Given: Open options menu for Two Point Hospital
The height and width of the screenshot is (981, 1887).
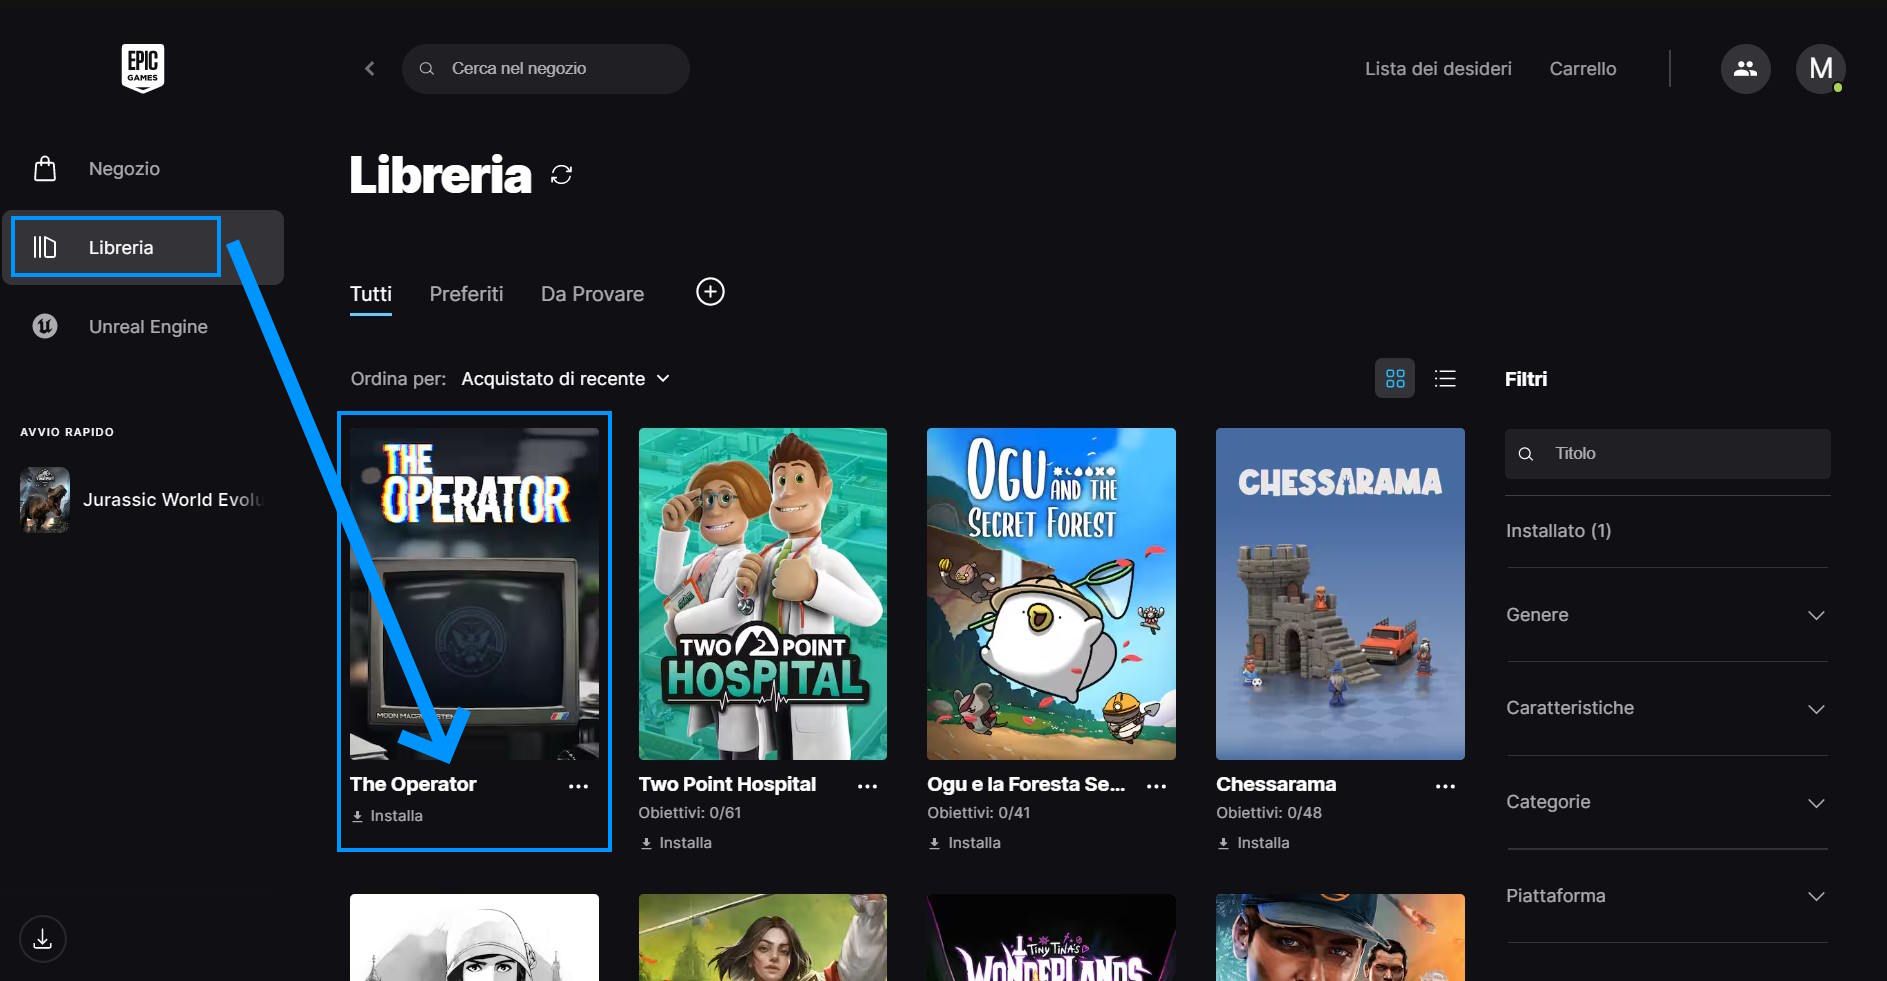Looking at the screenshot, I should pyautogui.click(x=867, y=786).
